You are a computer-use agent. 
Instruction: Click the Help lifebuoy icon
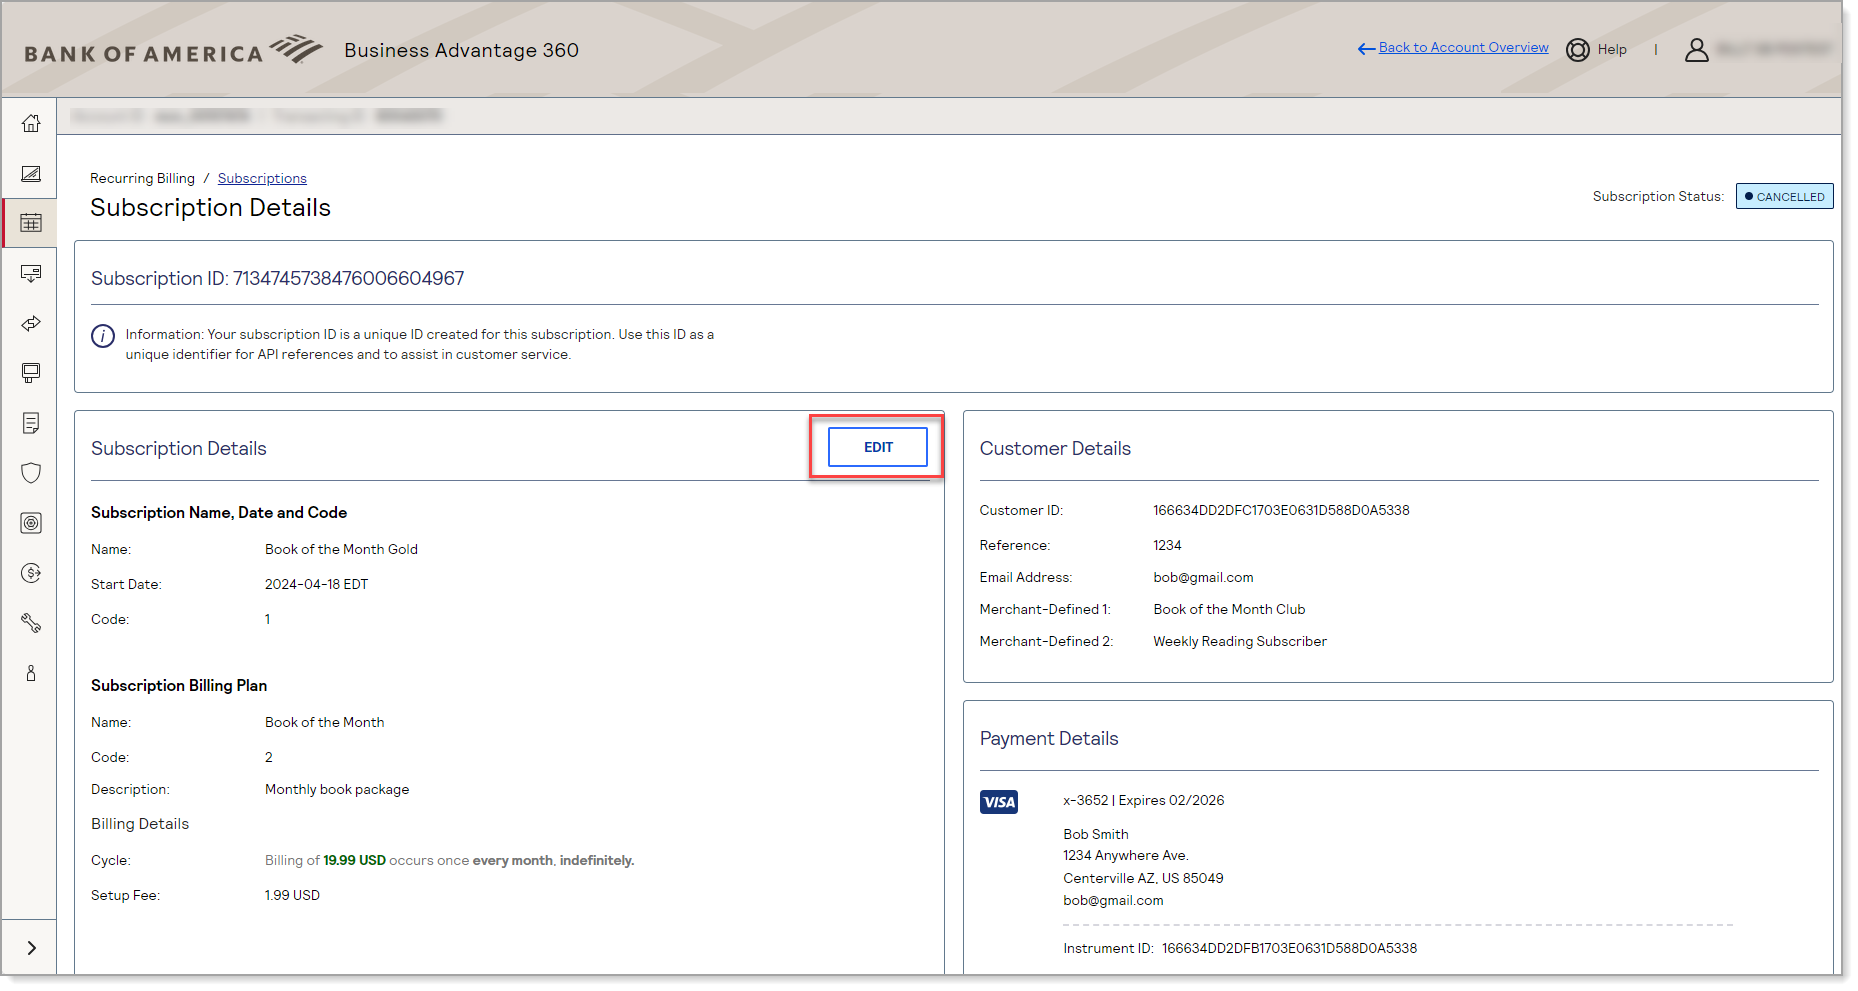(x=1578, y=50)
